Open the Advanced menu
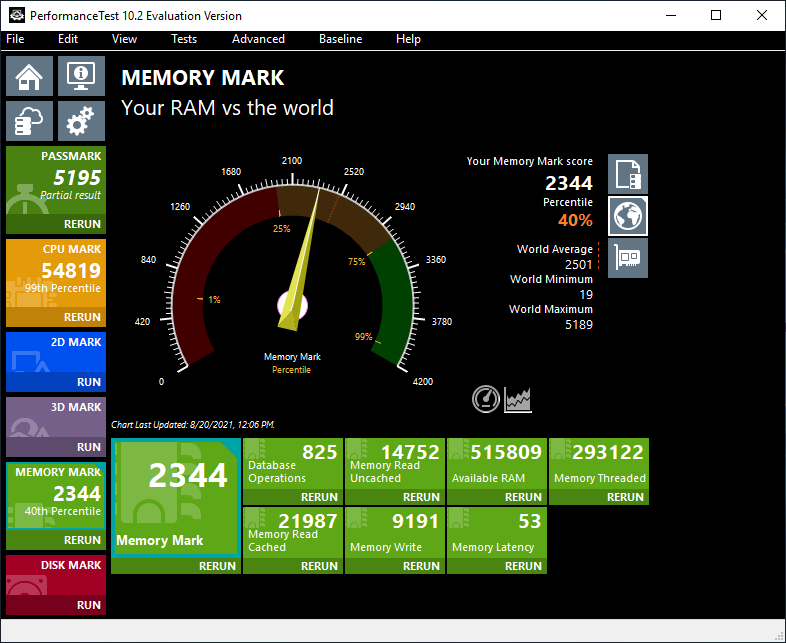The width and height of the screenshot is (786, 643). [x=258, y=39]
